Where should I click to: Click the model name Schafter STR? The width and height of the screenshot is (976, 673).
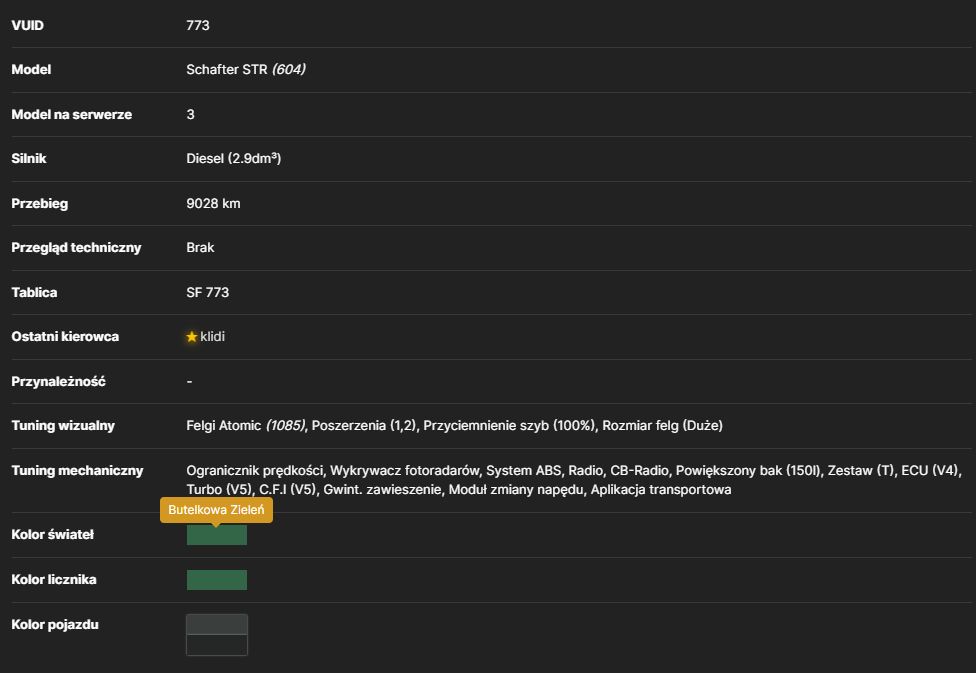click(x=227, y=70)
